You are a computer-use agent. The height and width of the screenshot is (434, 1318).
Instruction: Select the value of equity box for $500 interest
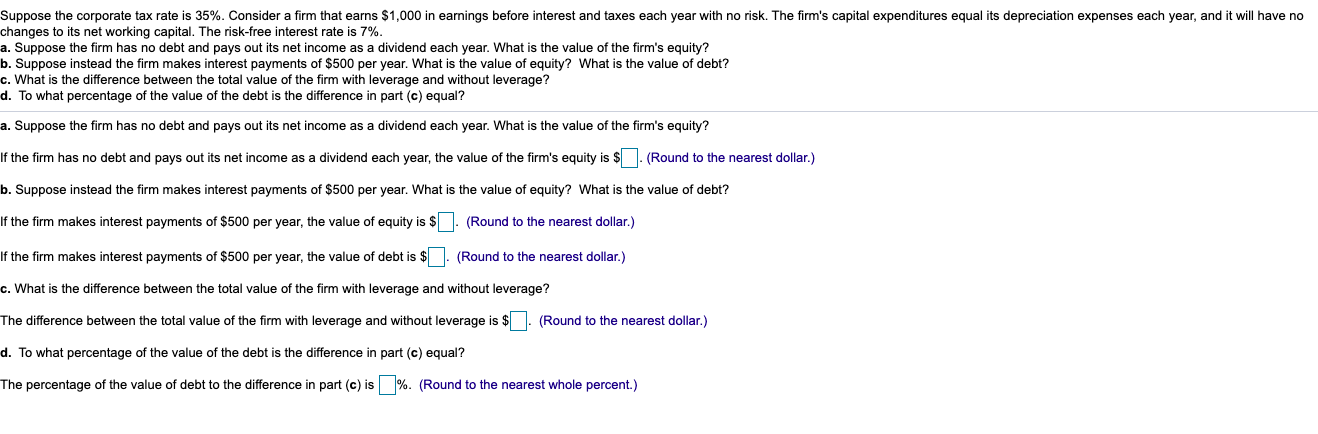point(448,222)
